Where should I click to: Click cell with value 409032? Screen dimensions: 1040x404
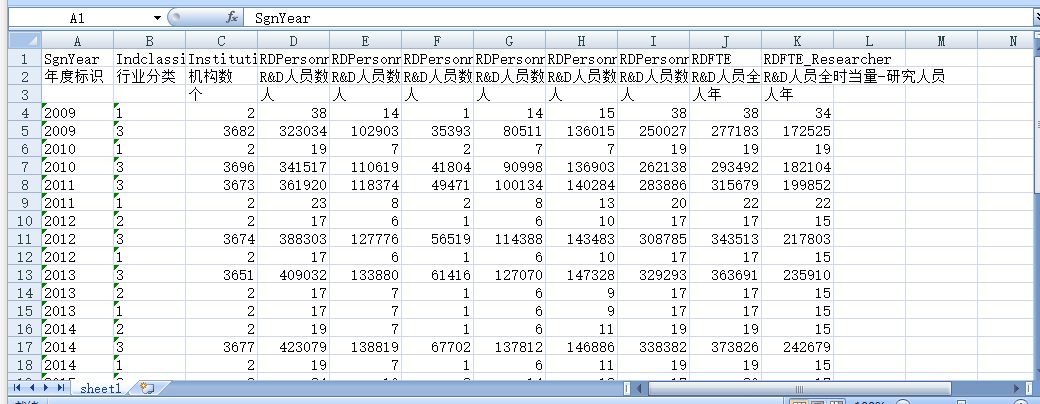(293, 275)
